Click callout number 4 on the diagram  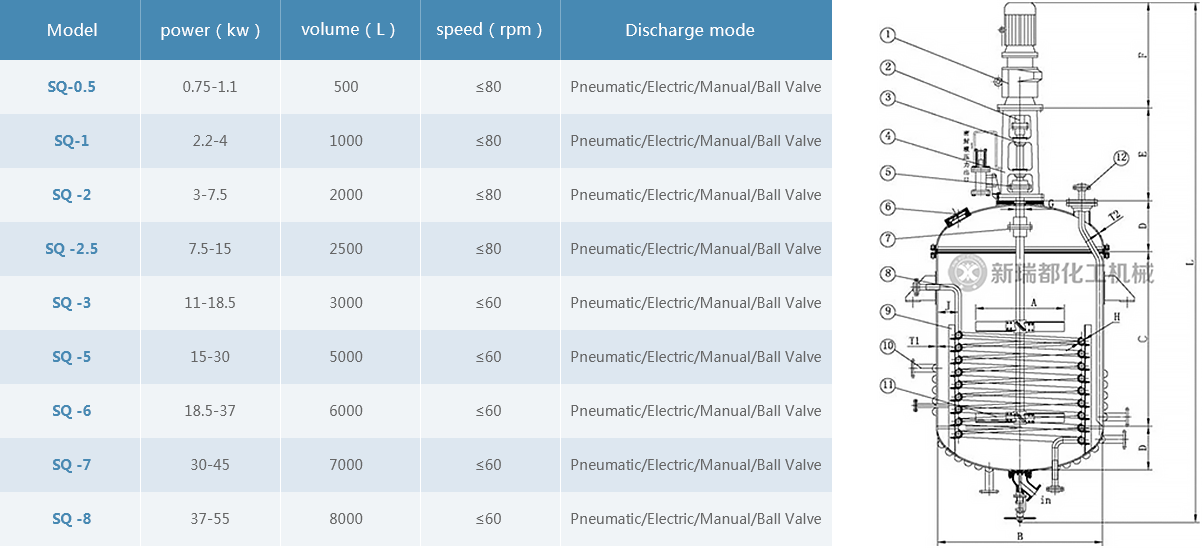coord(888,137)
